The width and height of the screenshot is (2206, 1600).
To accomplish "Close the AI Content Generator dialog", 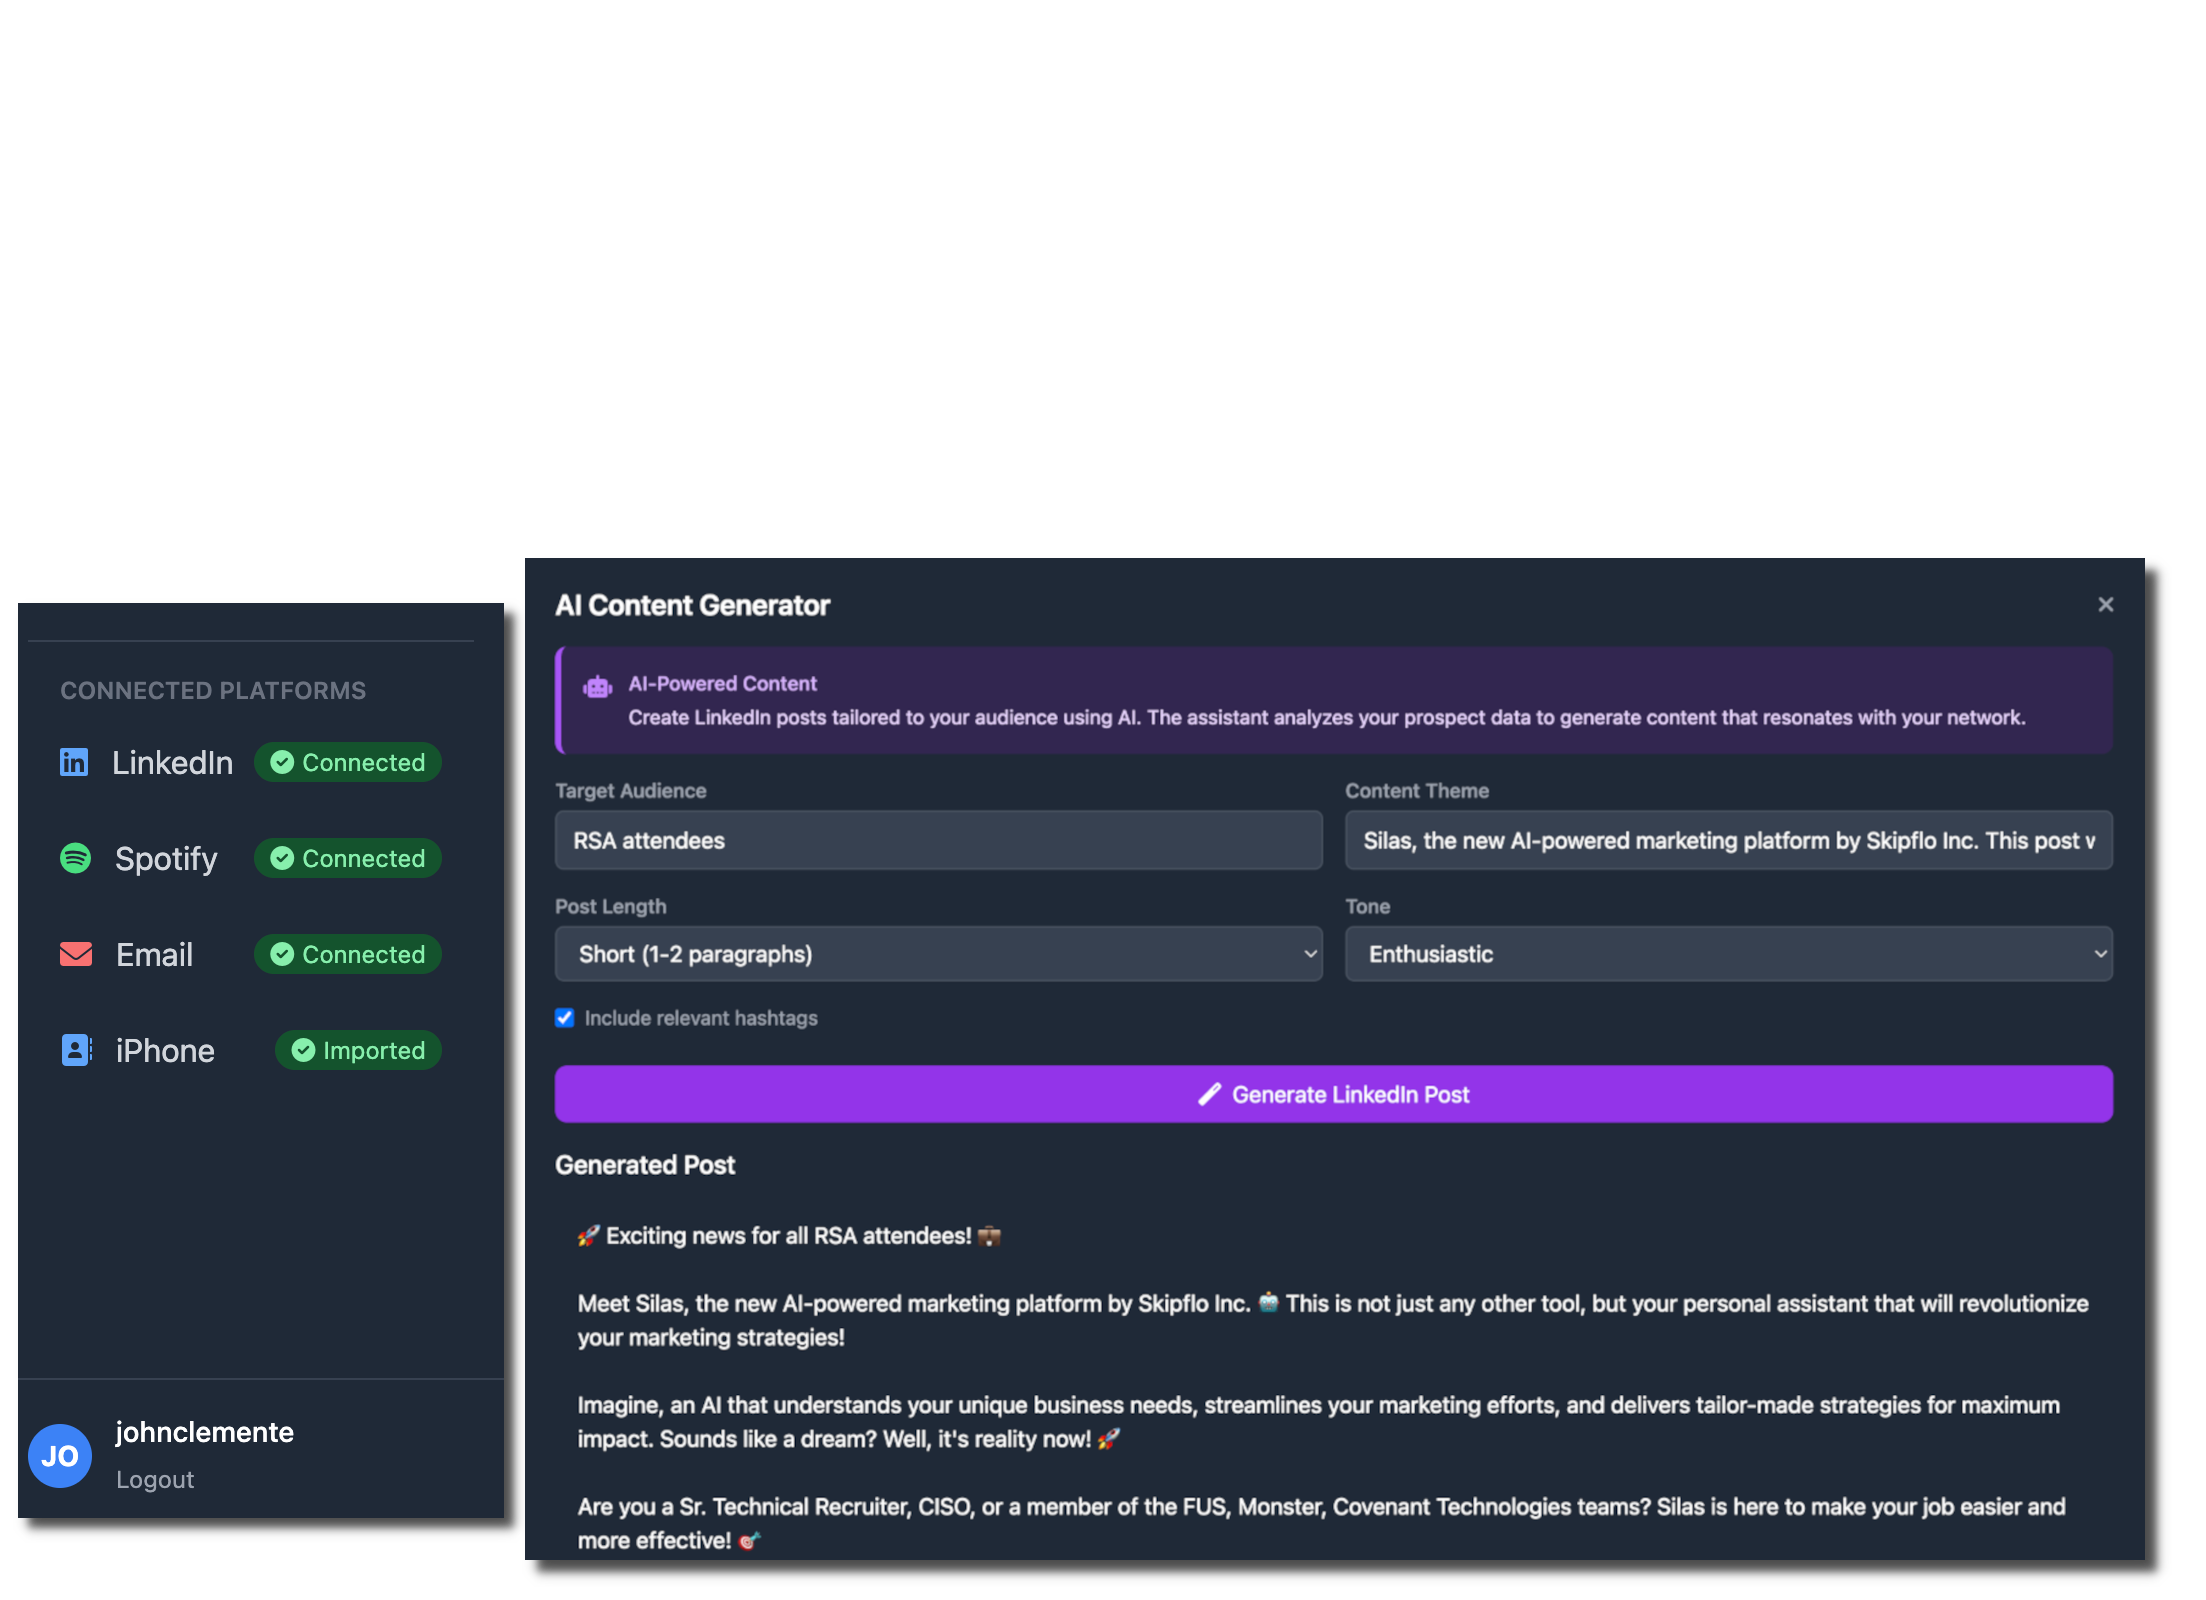I will tap(2106, 605).
